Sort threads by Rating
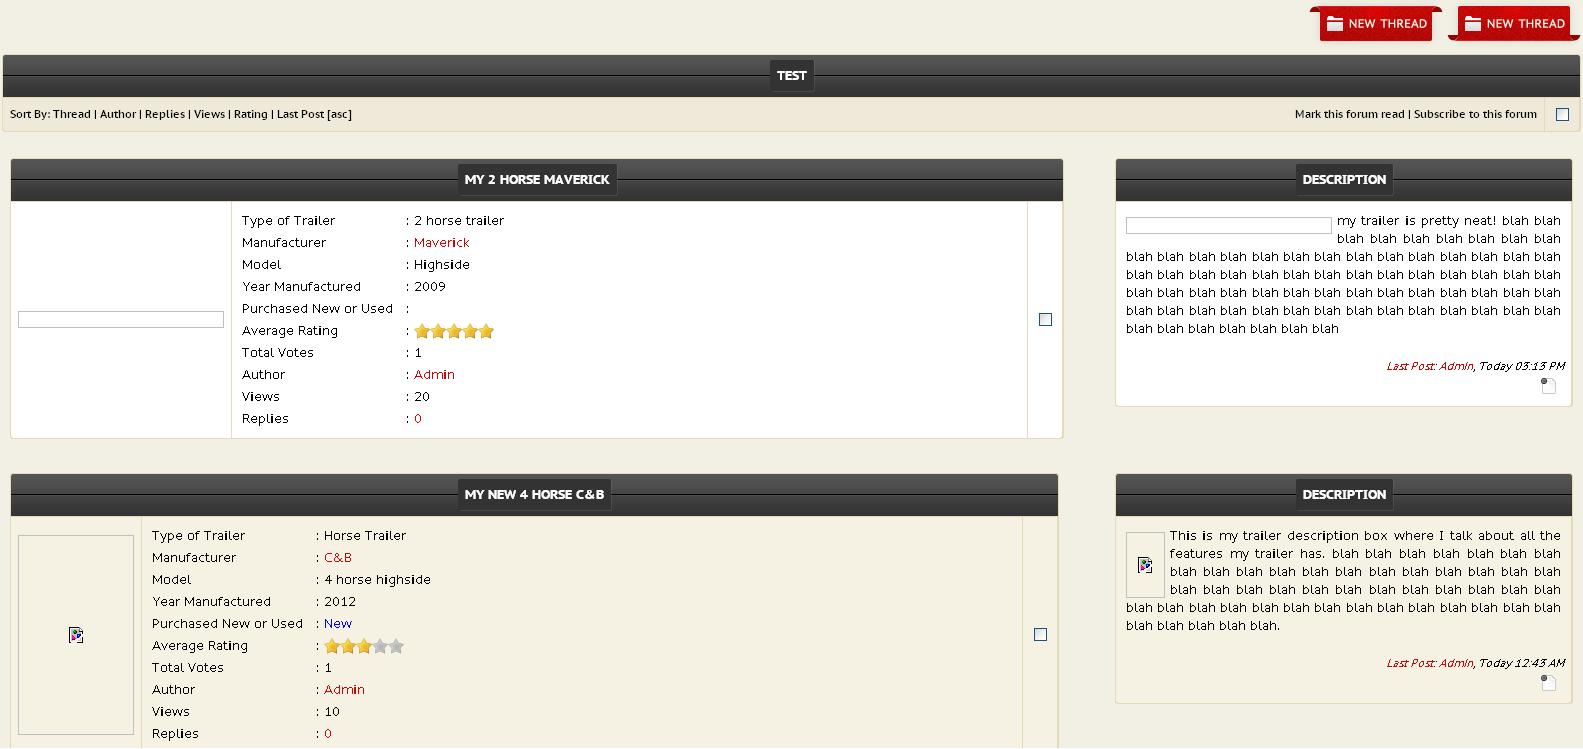The width and height of the screenshot is (1583, 749). click(251, 114)
